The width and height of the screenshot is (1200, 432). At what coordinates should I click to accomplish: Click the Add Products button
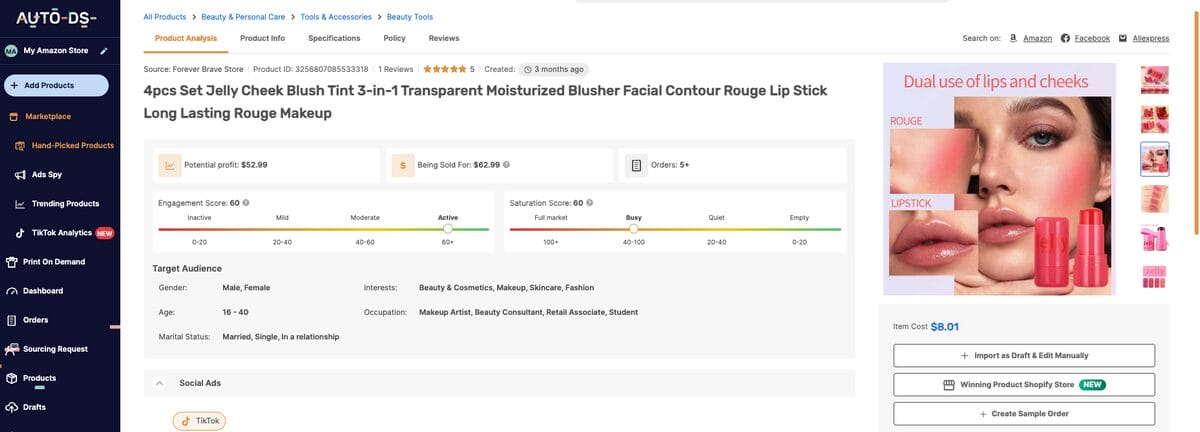(x=56, y=86)
